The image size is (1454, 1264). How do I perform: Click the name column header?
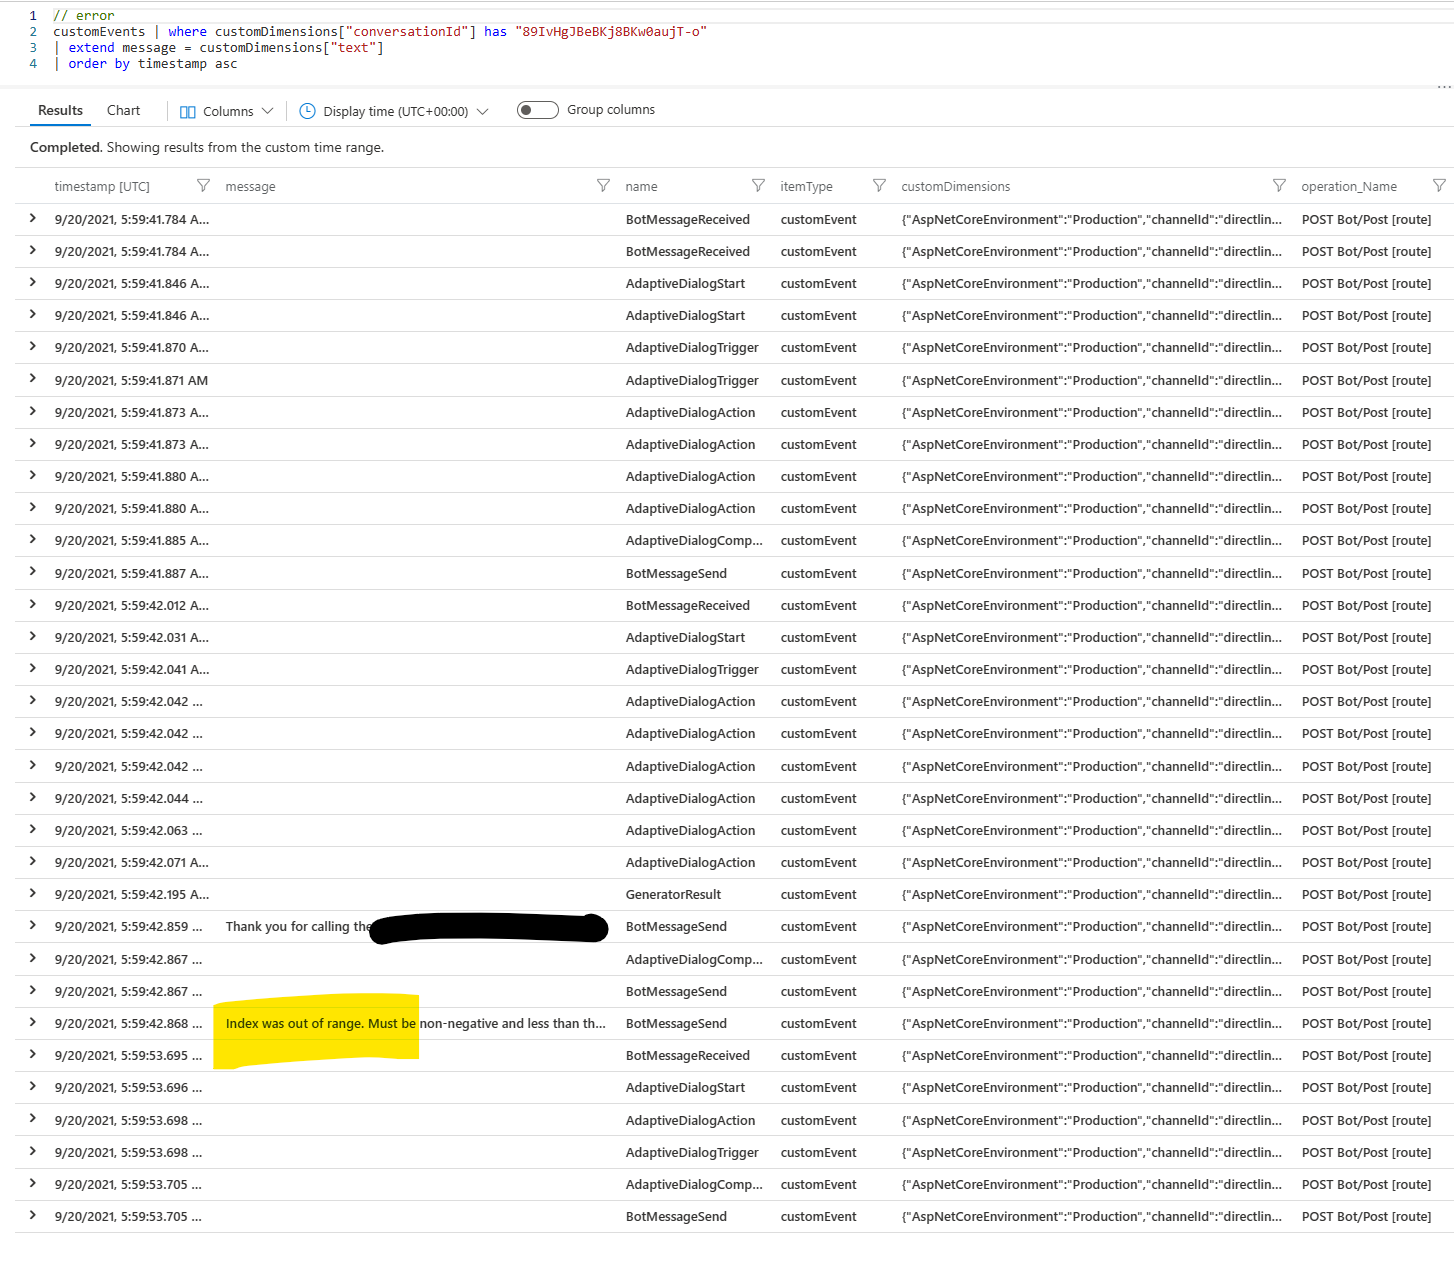[x=641, y=185]
